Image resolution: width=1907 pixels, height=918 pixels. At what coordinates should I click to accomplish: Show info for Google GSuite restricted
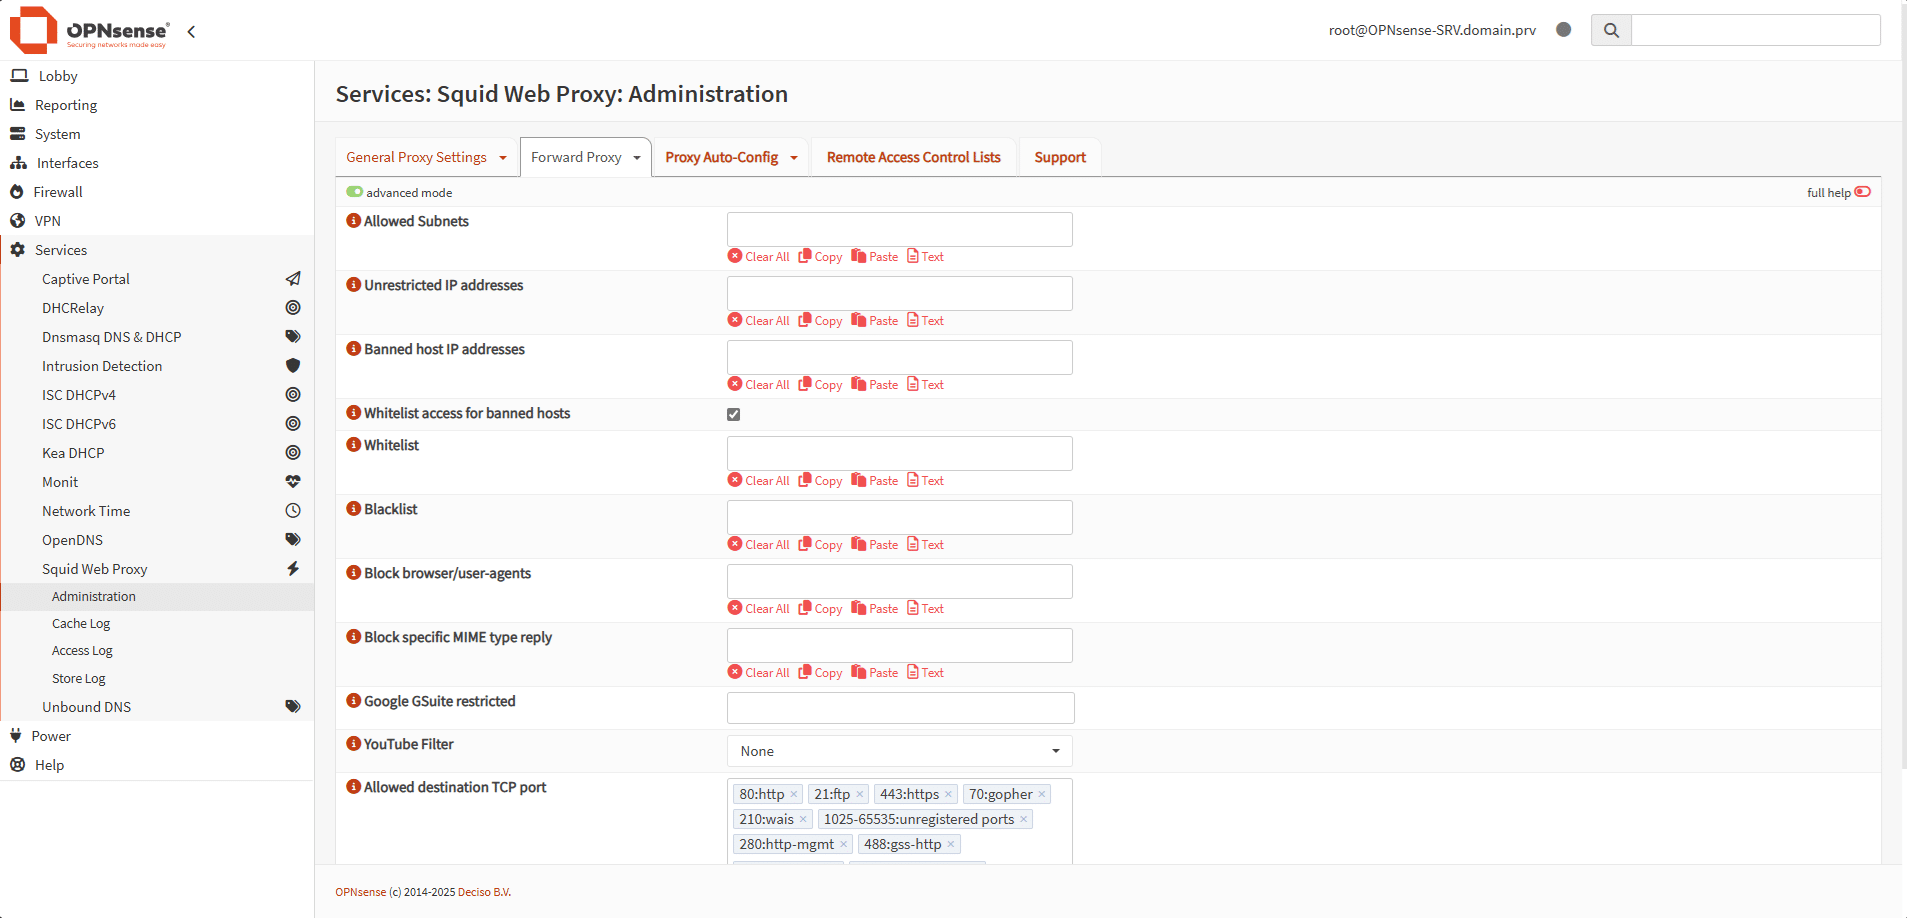353,701
